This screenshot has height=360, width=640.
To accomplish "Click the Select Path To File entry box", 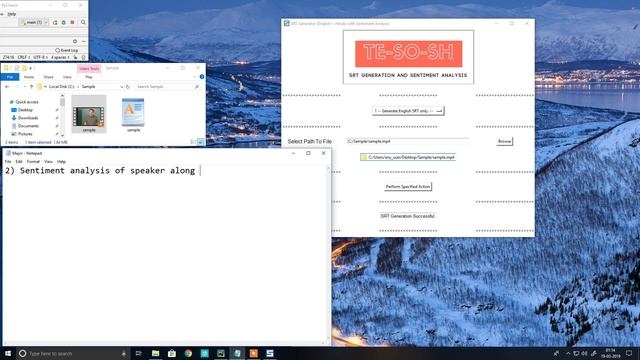I will point(407,141).
